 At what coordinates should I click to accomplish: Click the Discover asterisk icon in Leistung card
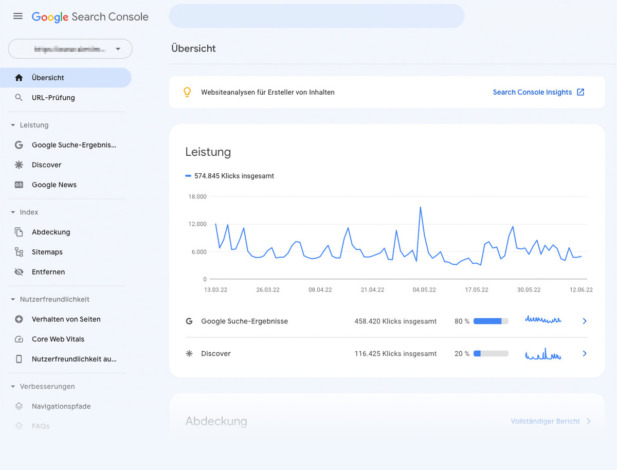189,353
